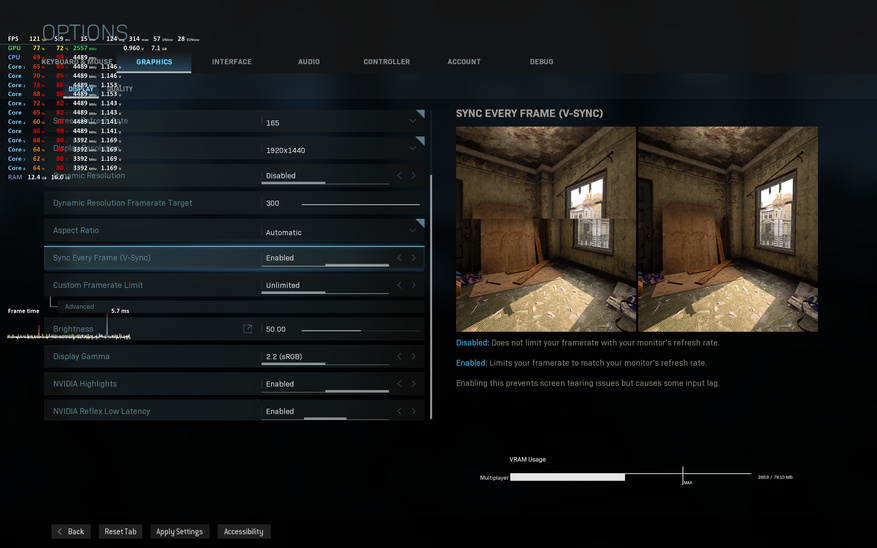Screen dimensions: 877x548
Task: Click left arrow for Dynamic Resolution
Action: [x=399, y=176]
